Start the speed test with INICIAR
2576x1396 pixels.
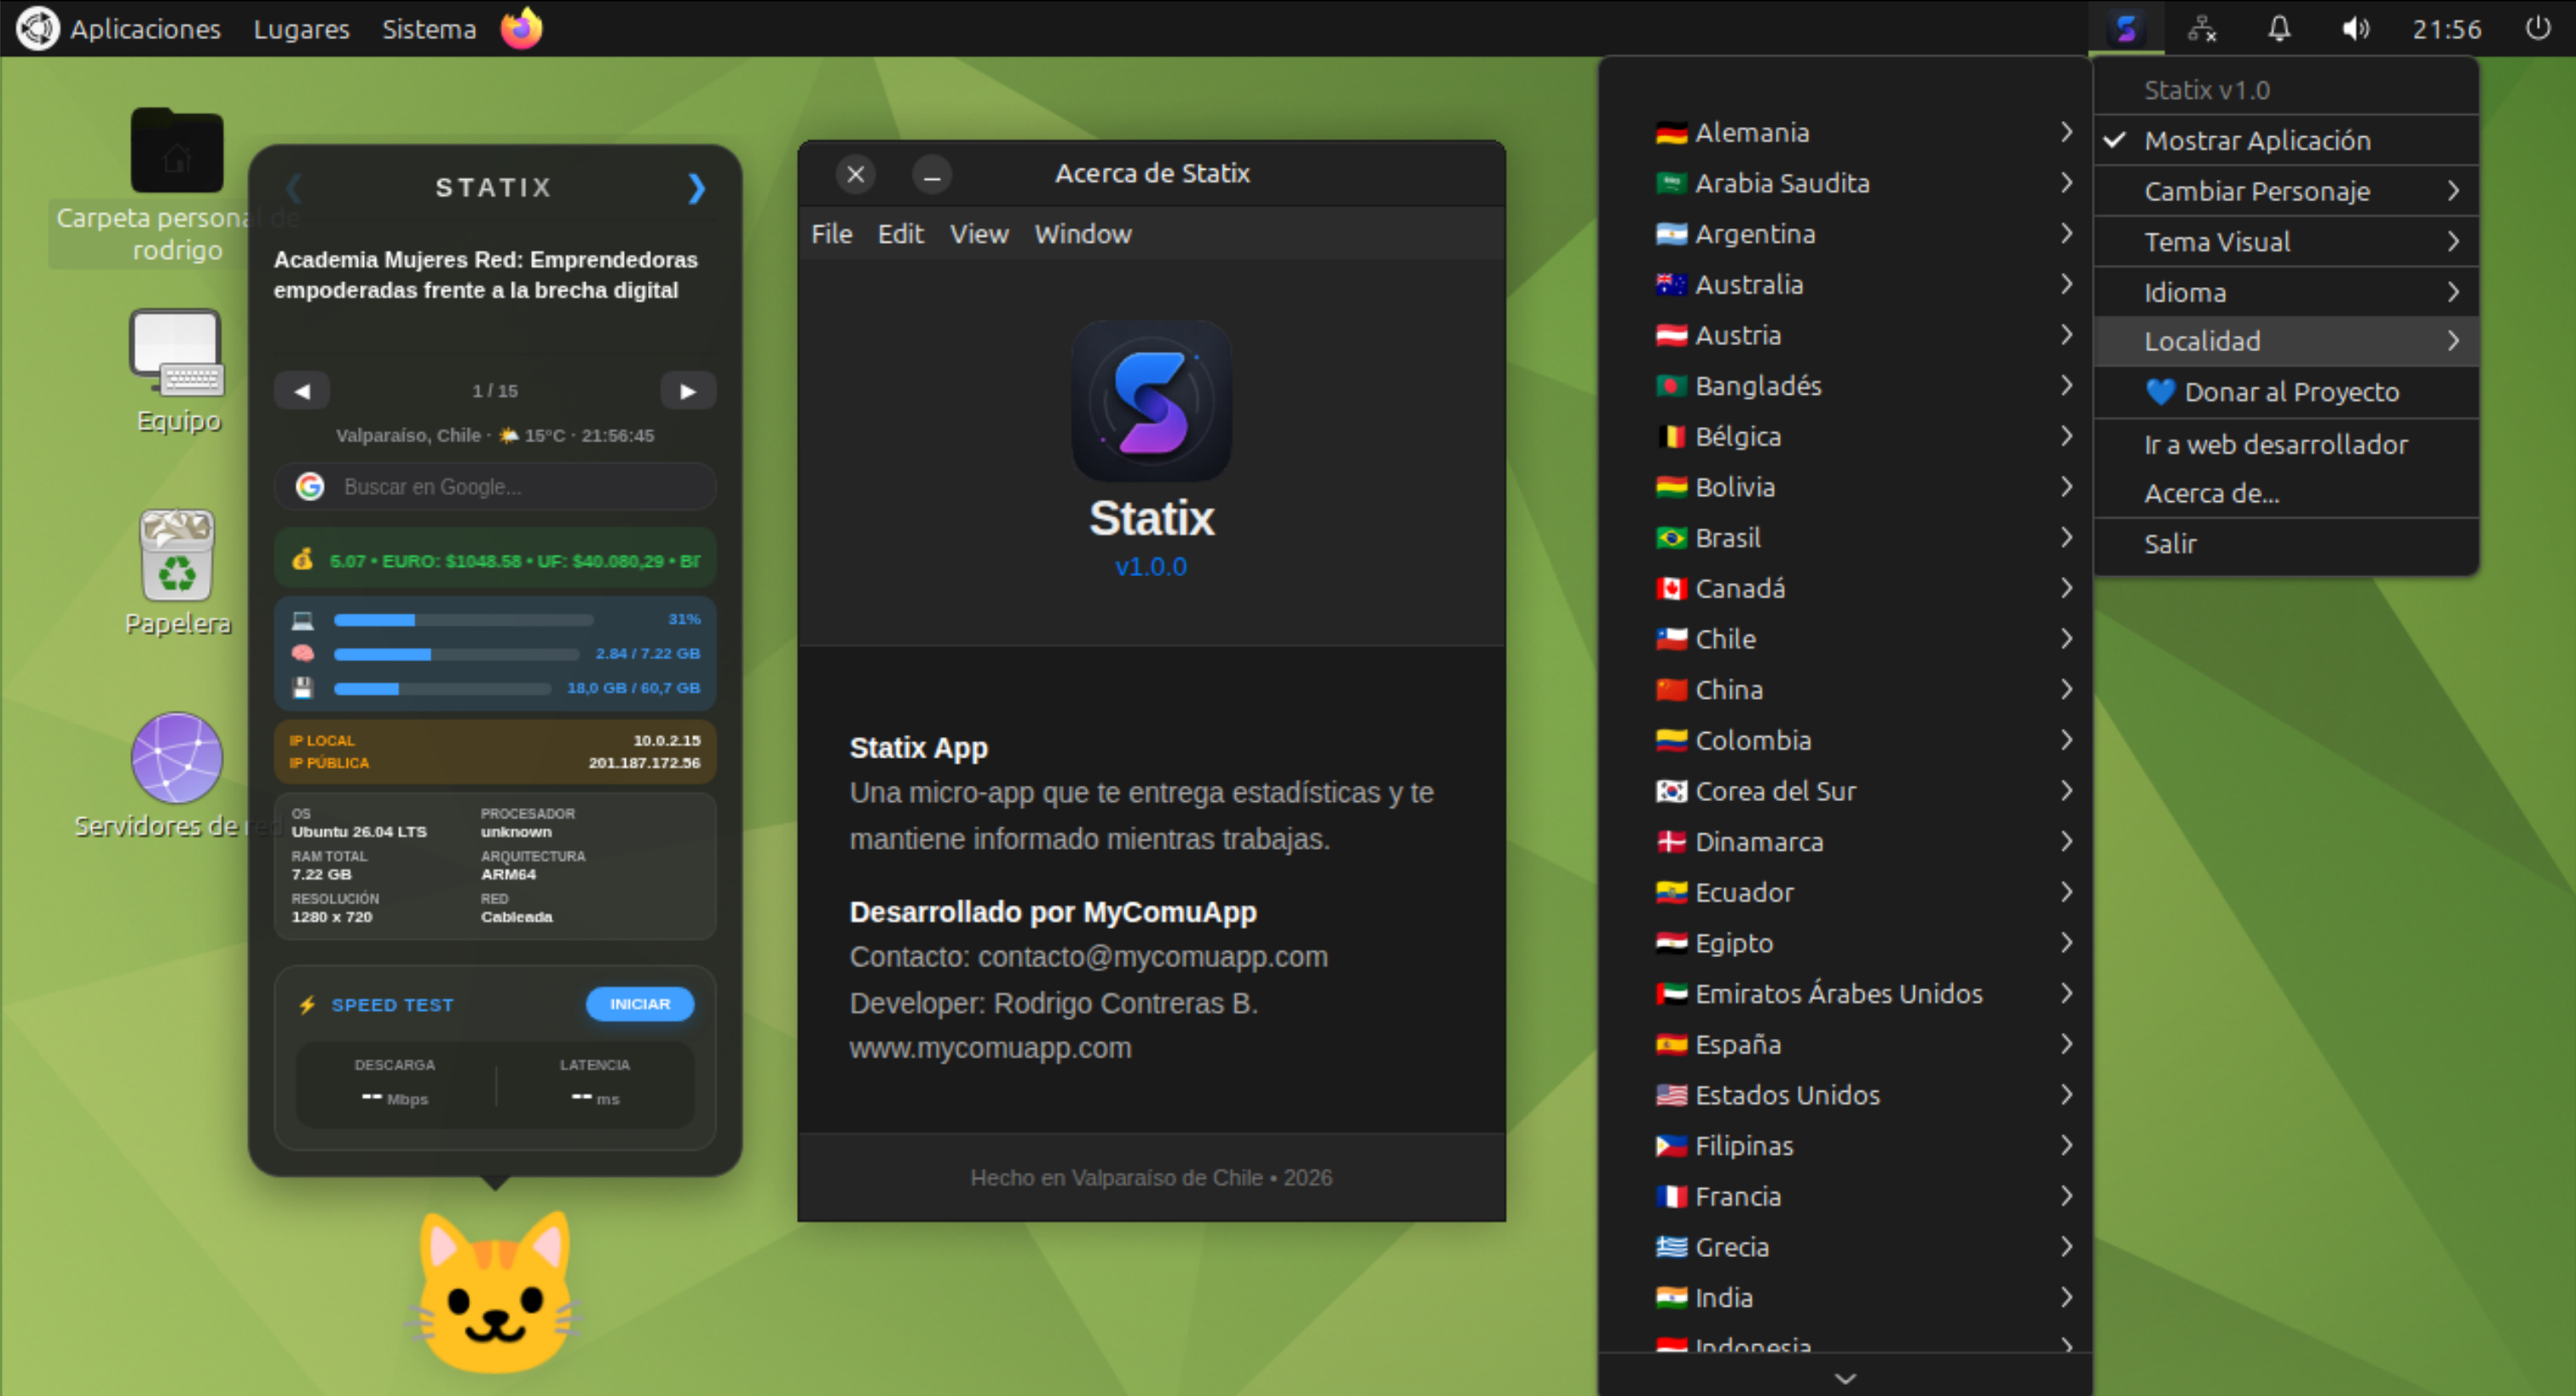pyautogui.click(x=640, y=1004)
